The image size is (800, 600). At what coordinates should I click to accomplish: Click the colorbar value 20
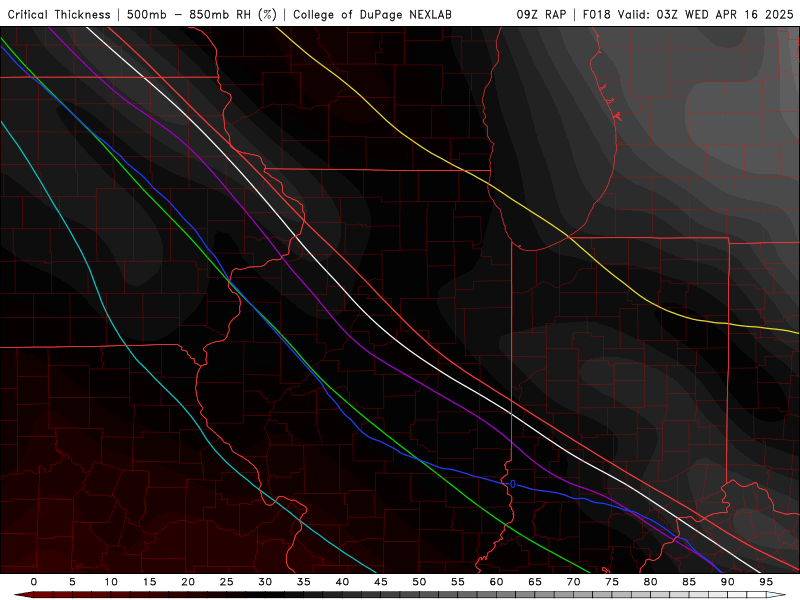(x=188, y=582)
